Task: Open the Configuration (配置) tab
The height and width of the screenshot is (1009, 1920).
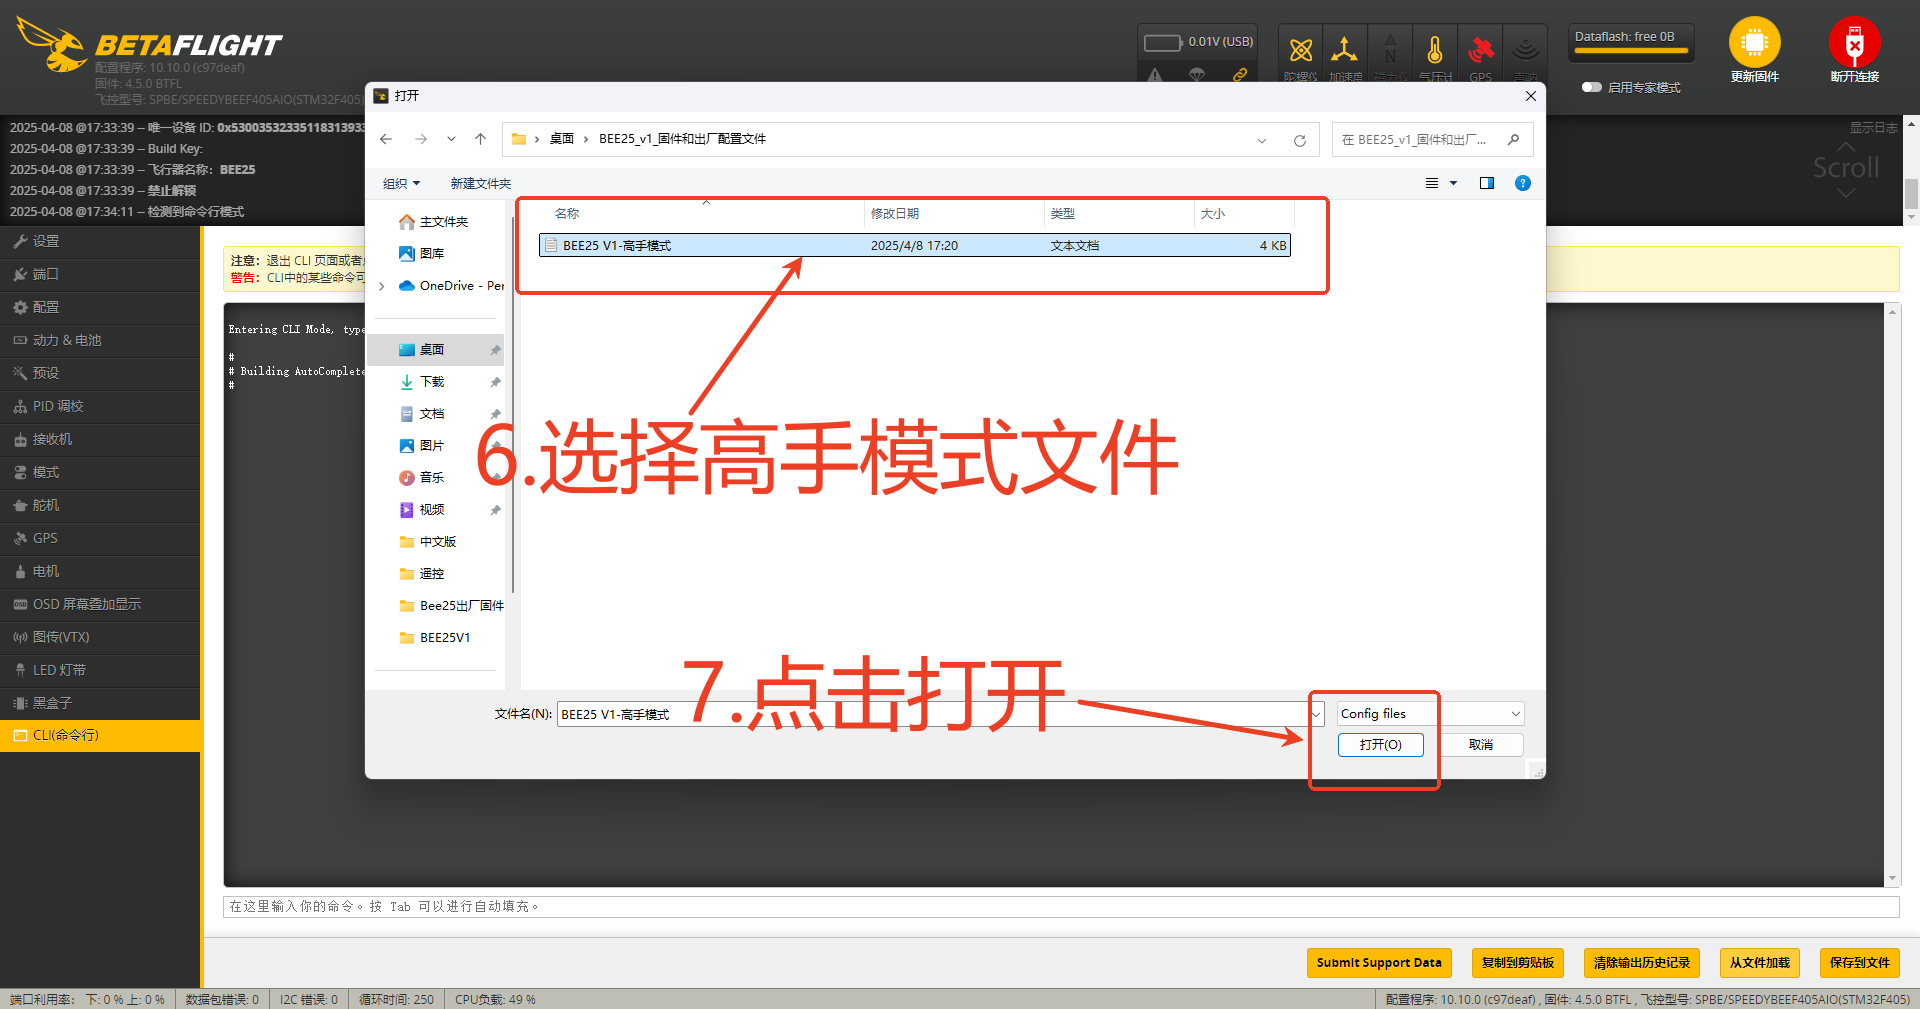Action: point(100,307)
